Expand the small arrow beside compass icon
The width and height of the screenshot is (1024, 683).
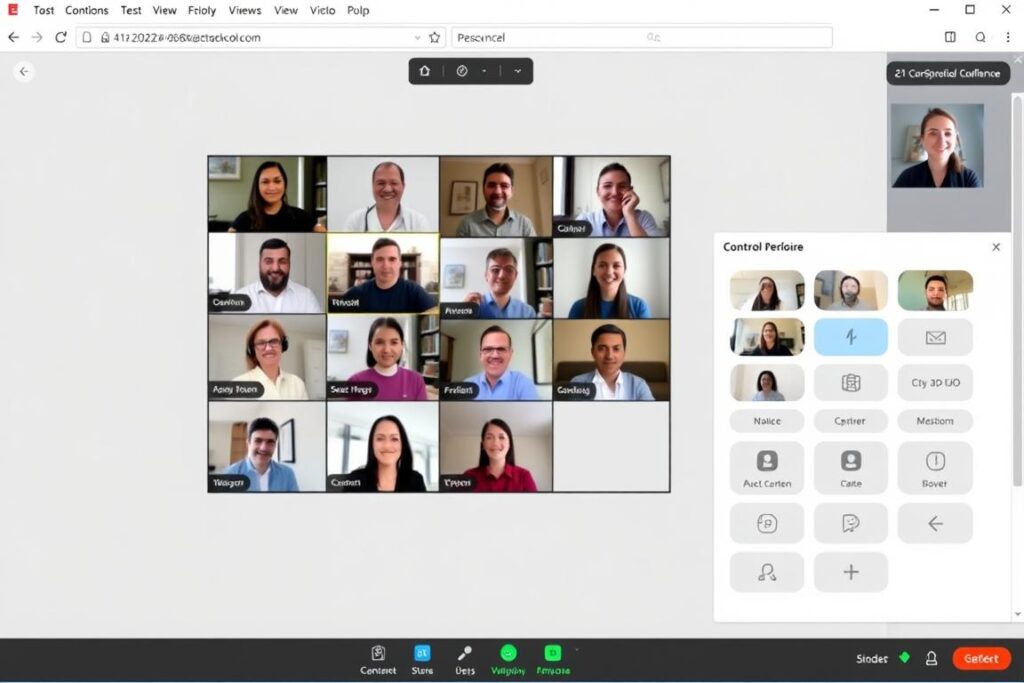(x=484, y=71)
